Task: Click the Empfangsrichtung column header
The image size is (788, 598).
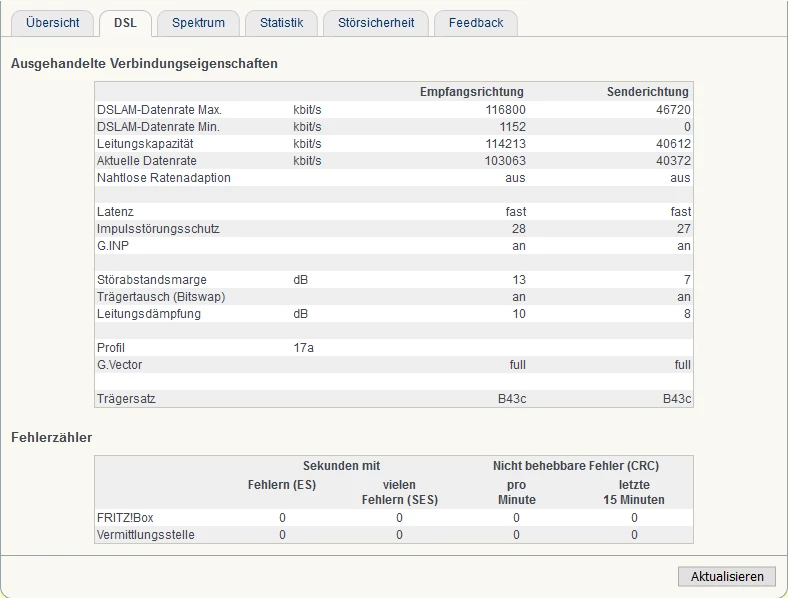Action: 472,92
